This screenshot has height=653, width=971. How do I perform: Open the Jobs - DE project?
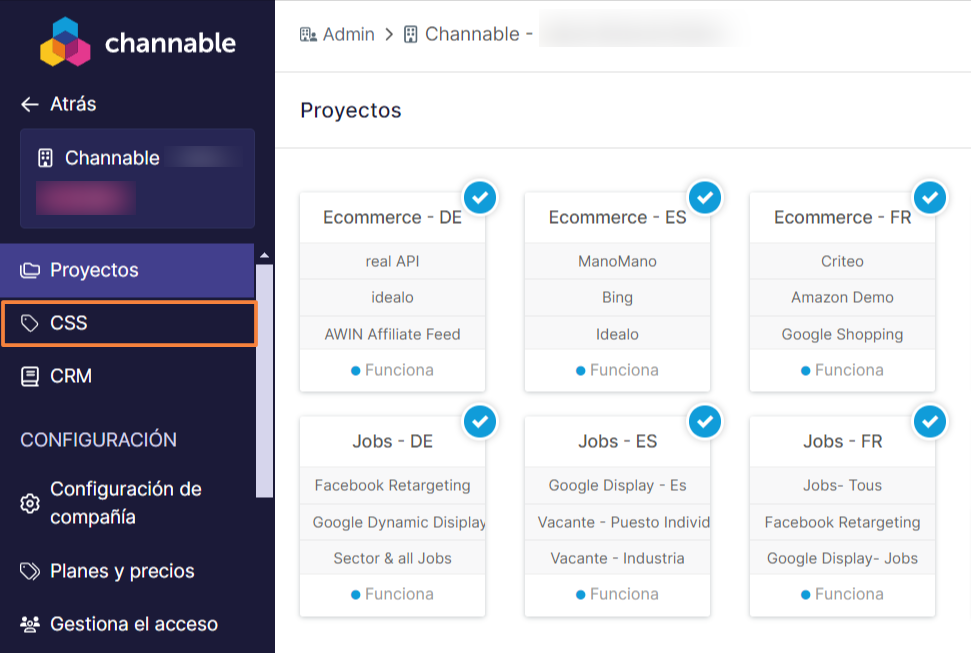(x=393, y=441)
